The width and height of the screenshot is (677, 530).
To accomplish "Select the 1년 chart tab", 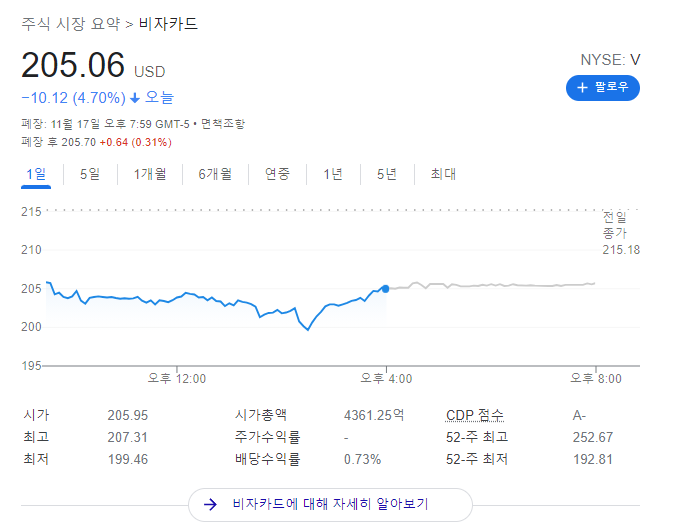I will (x=333, y=174).
